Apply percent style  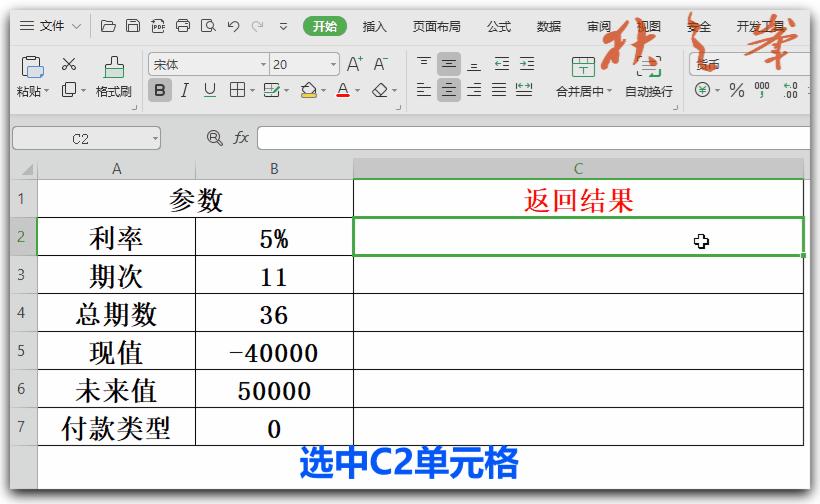point(737,90)
